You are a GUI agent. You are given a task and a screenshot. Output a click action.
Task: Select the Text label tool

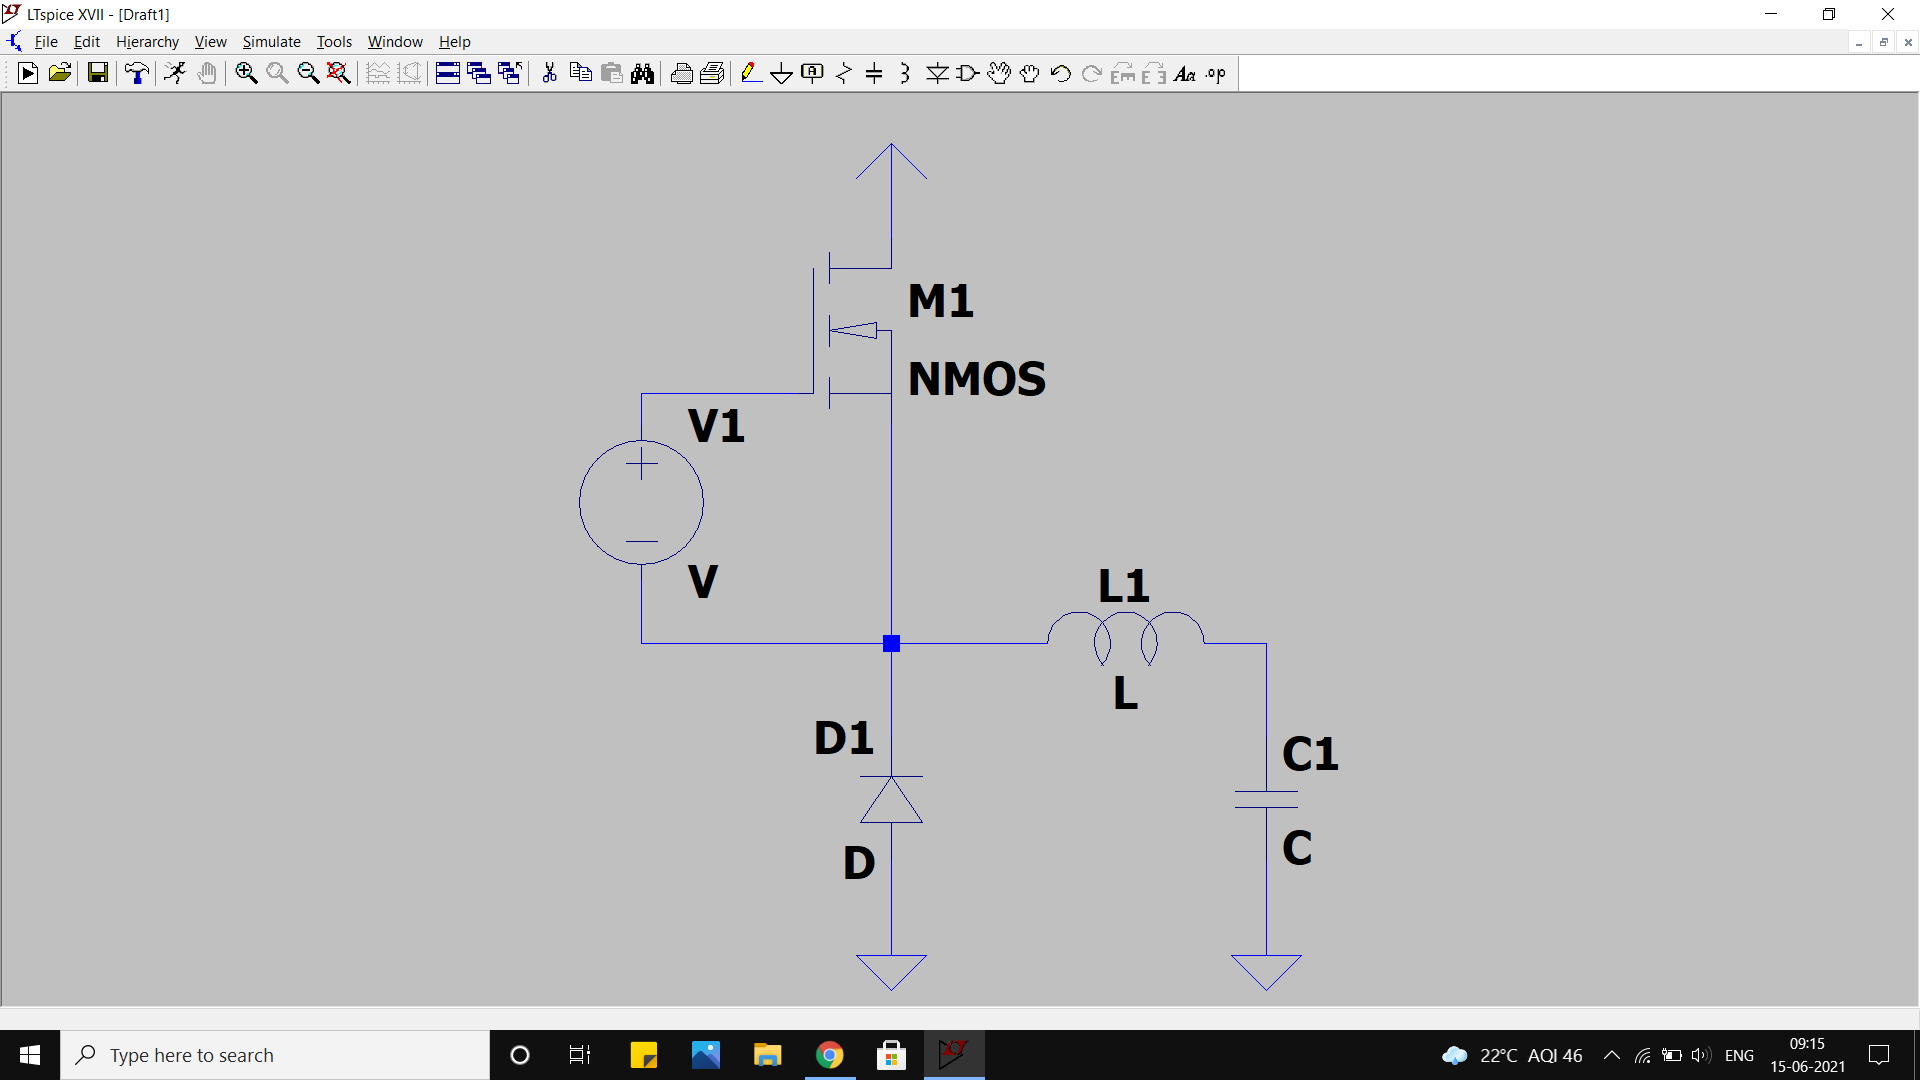[1183, 74]
